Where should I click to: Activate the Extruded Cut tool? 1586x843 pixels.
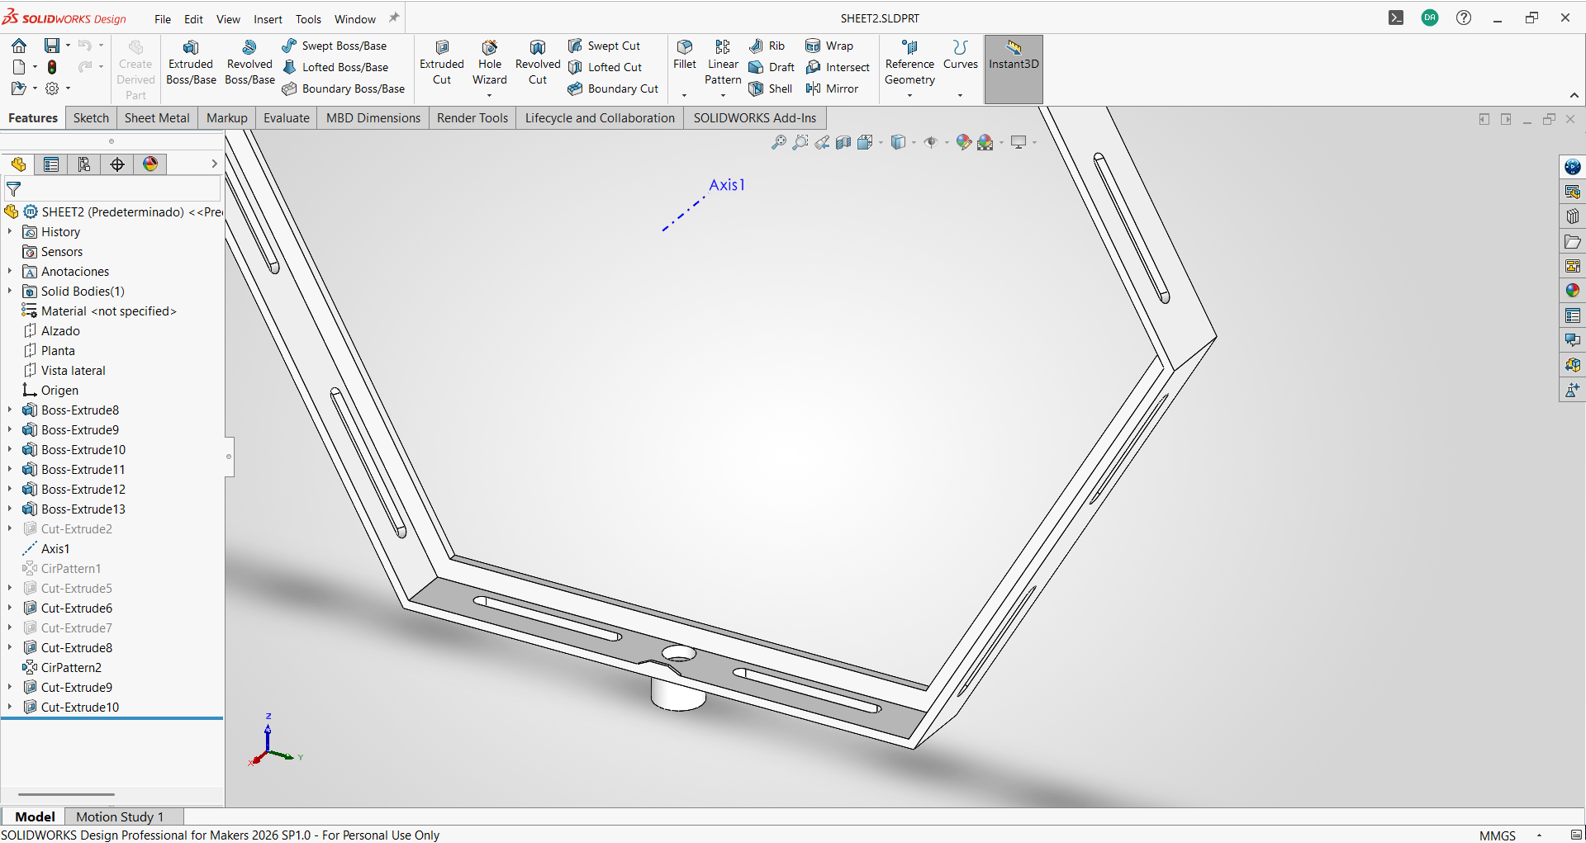click(x=441, y=63)
